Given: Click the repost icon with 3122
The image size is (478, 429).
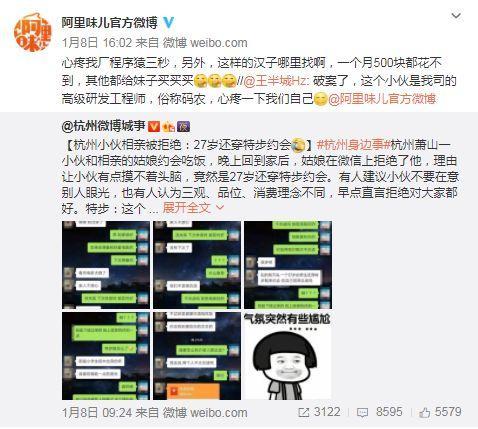Looking at the screenshot, I should click(x=319, y=412).
